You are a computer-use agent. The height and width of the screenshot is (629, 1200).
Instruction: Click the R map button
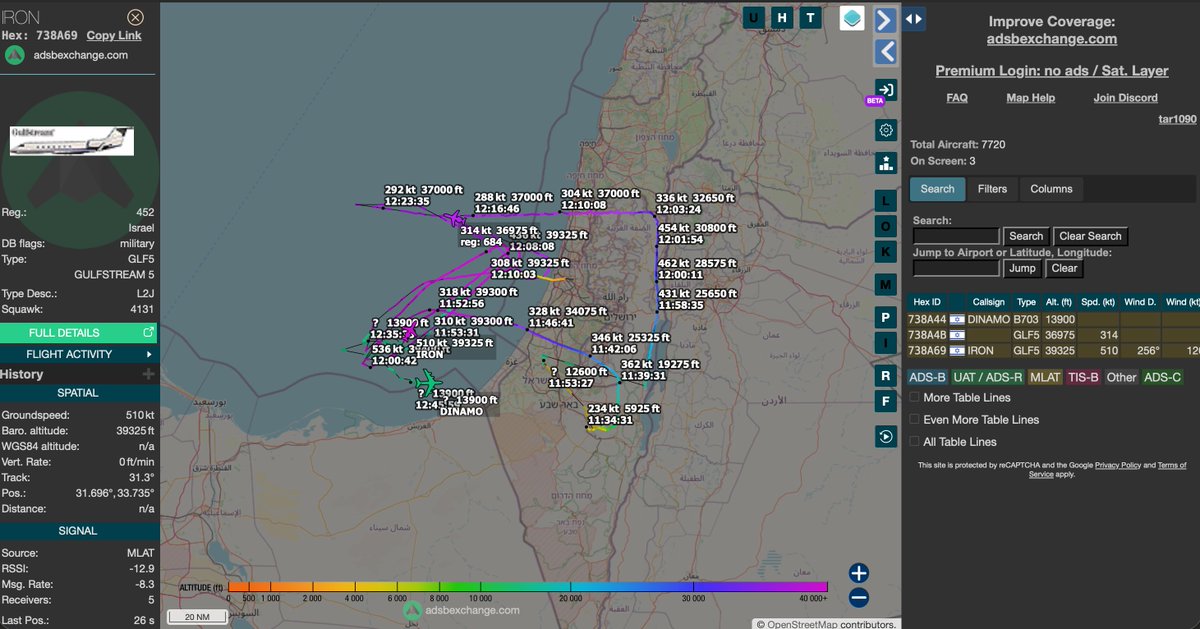[885, 376]
